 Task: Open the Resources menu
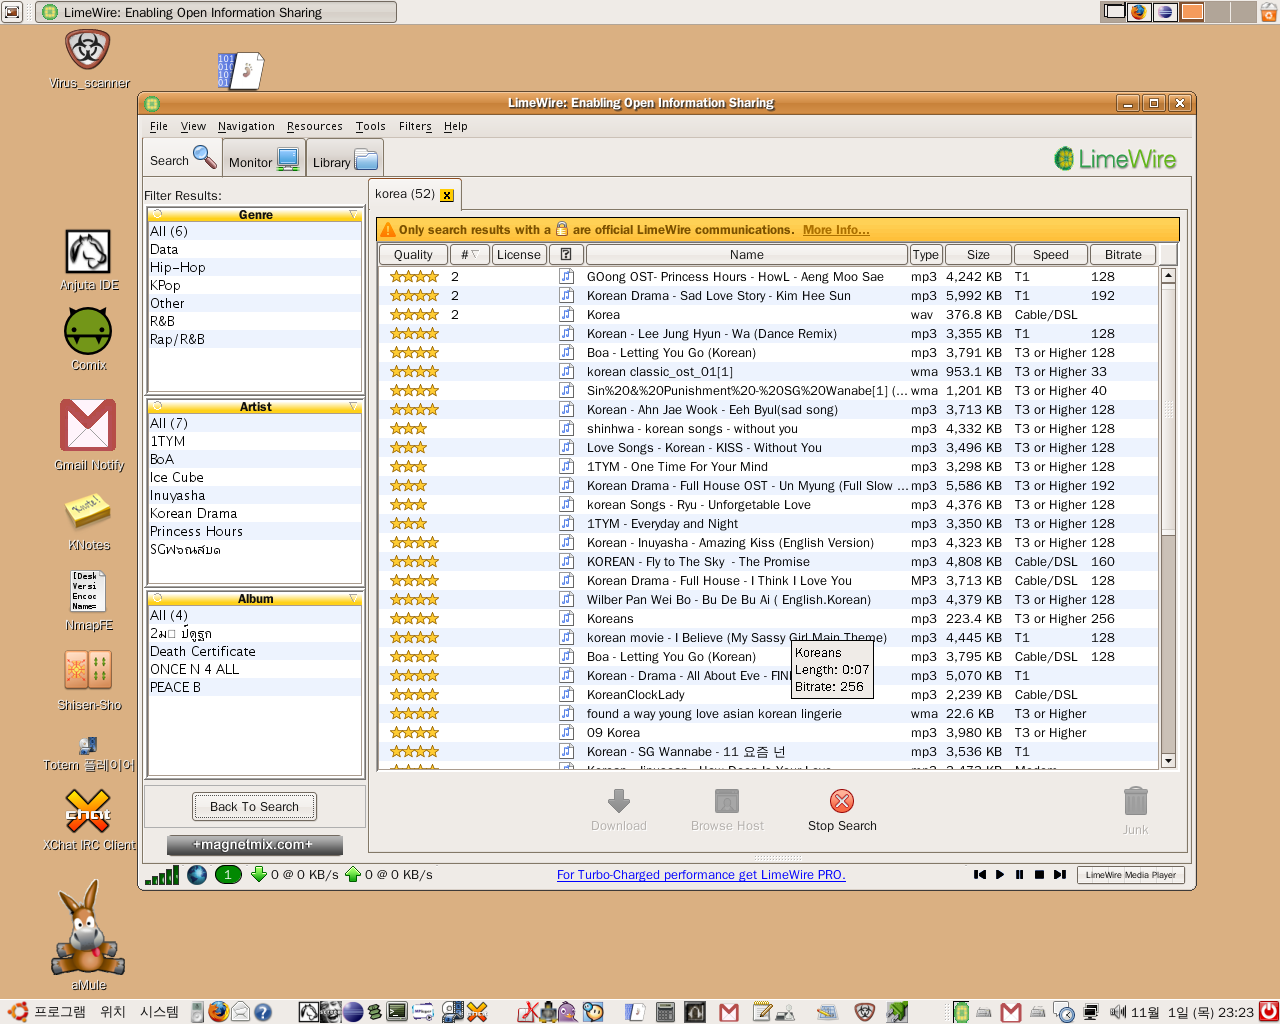314,126
